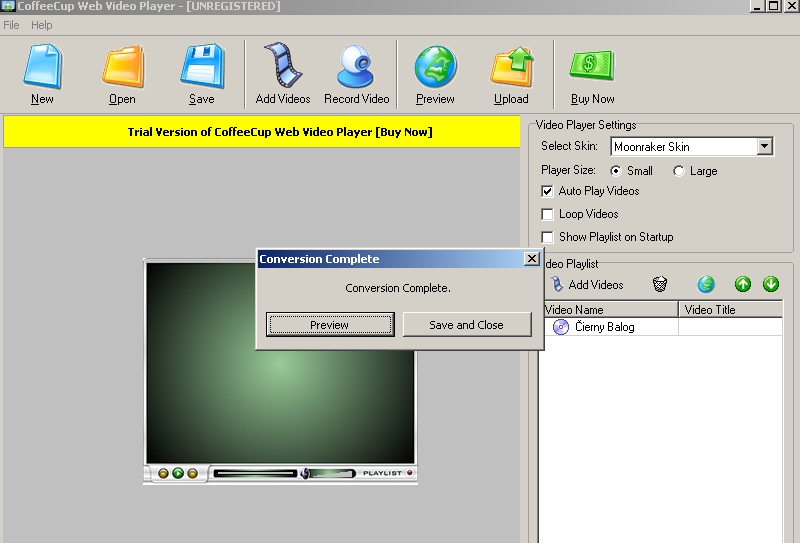Move video down with green down arrow
The width and height of the screenshot is (800, 543).
[x=771, y=284]
